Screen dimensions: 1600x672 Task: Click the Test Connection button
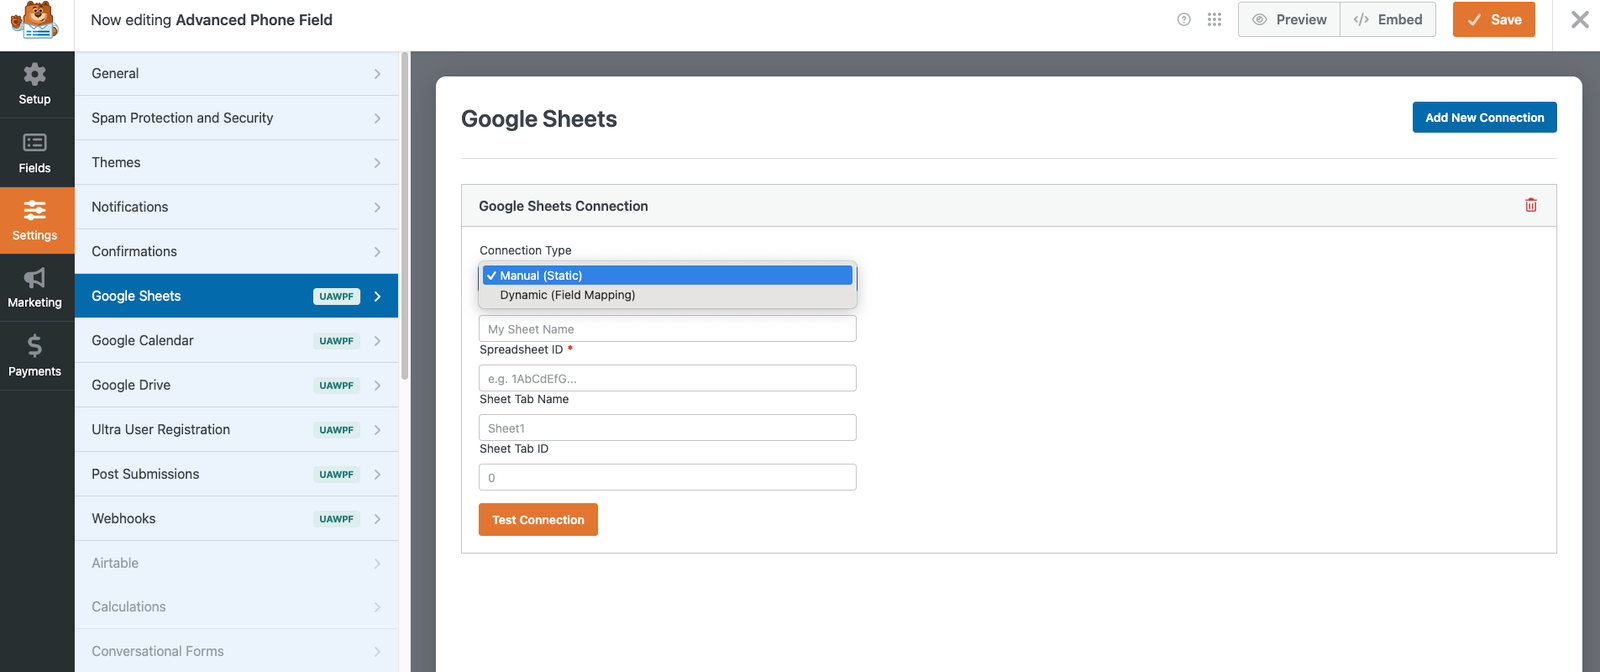tap(538, 520)
